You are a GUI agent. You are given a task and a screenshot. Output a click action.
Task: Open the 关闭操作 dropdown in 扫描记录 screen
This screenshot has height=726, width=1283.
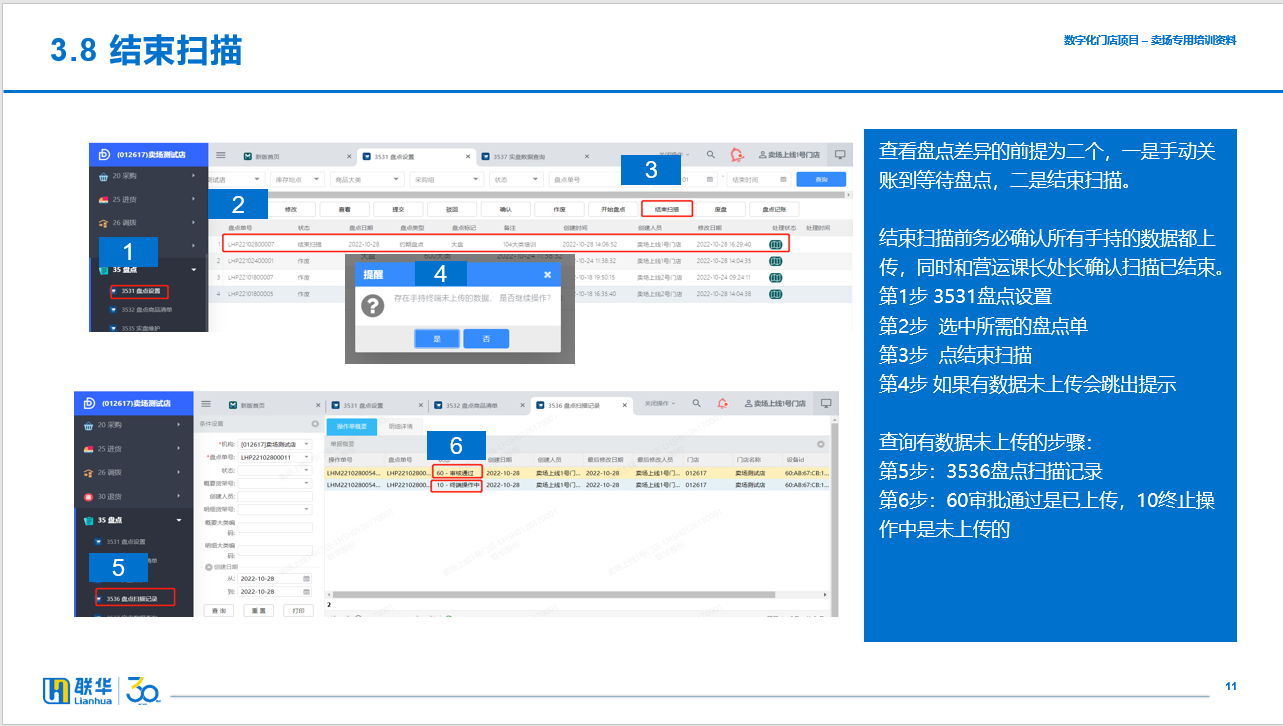point(659,403)
